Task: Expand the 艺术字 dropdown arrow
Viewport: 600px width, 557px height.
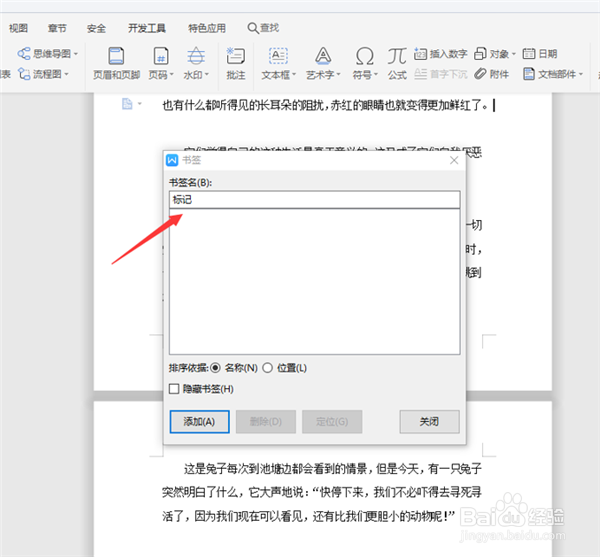Action: click(x=338, y=75)
